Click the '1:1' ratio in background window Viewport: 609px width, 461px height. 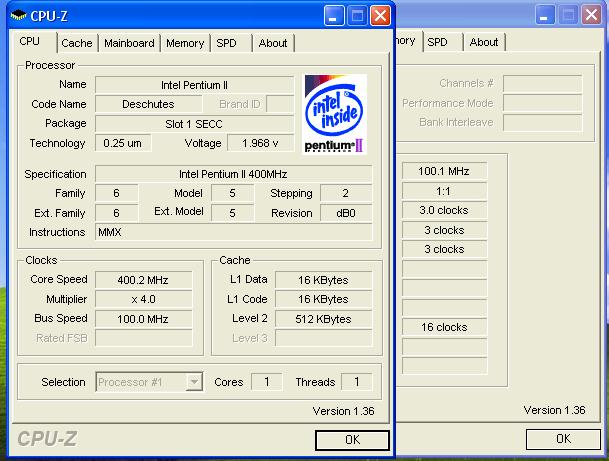click(x=444, y=191)
